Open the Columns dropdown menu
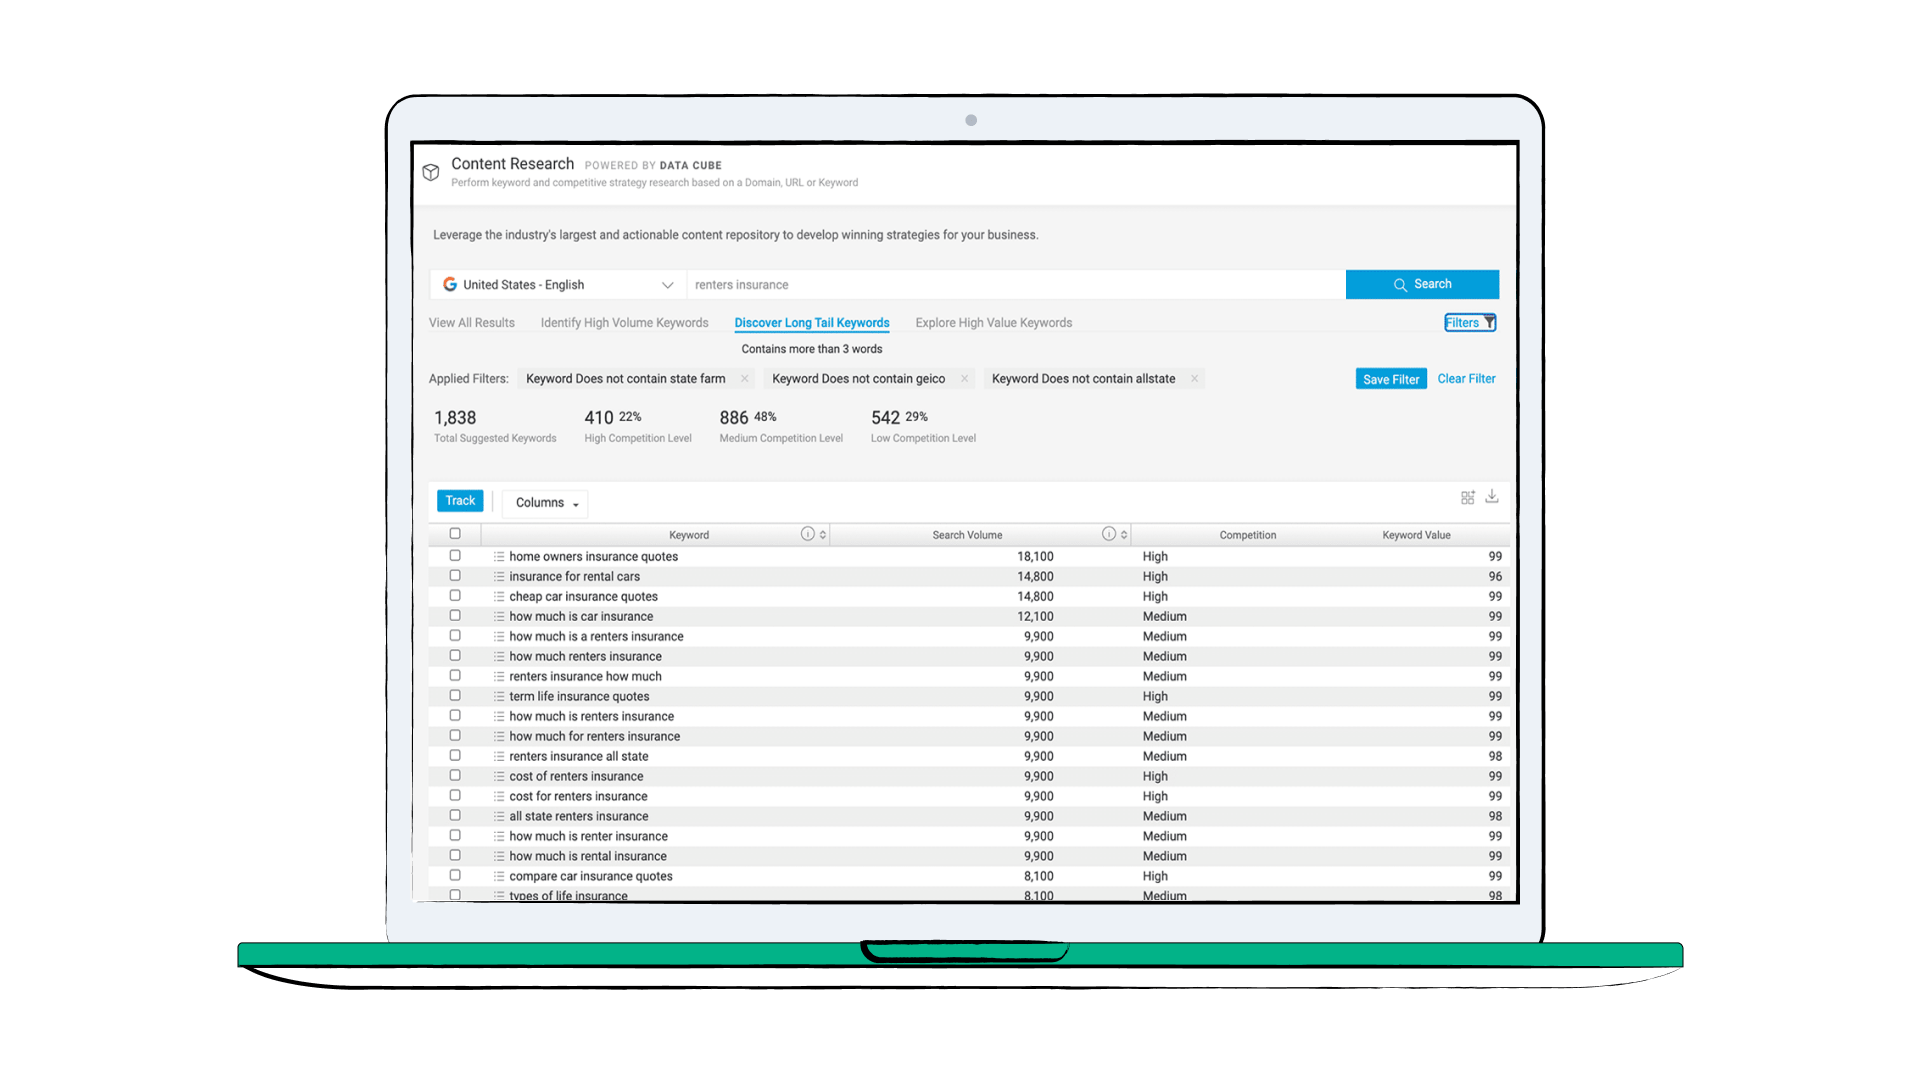 pos(545,502)
